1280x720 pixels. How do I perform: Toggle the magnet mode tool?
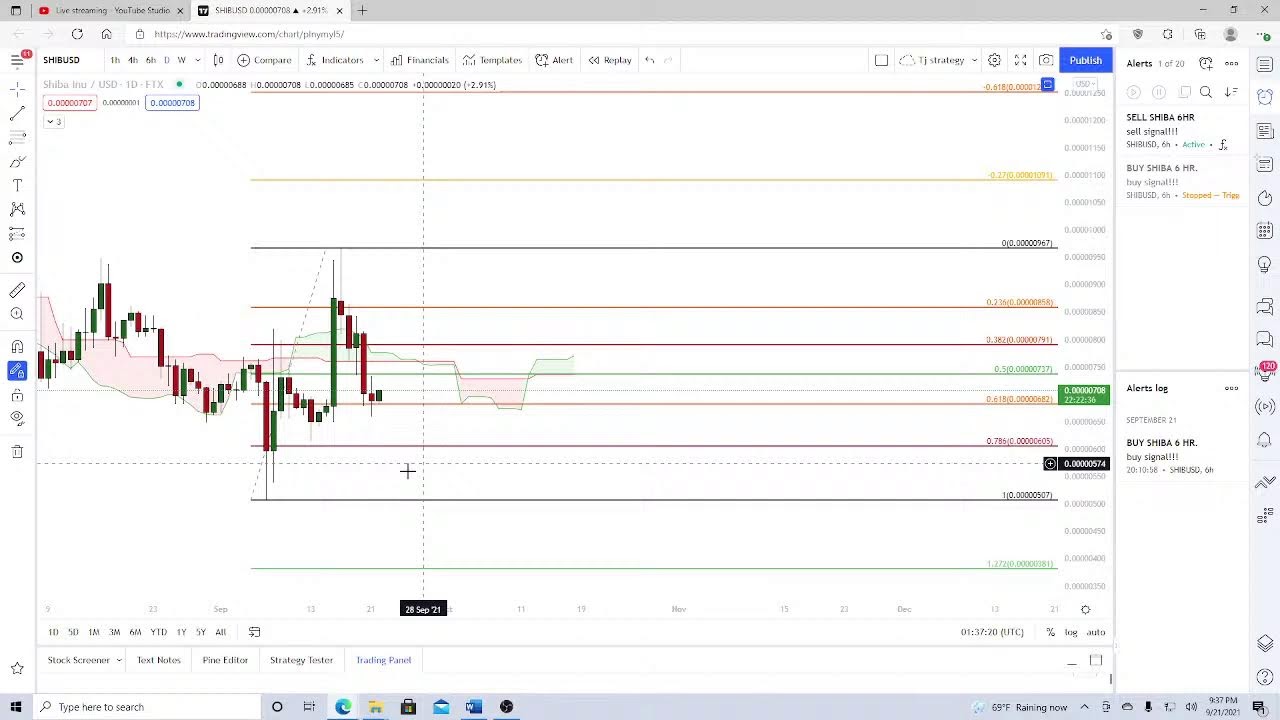(17, 347)
